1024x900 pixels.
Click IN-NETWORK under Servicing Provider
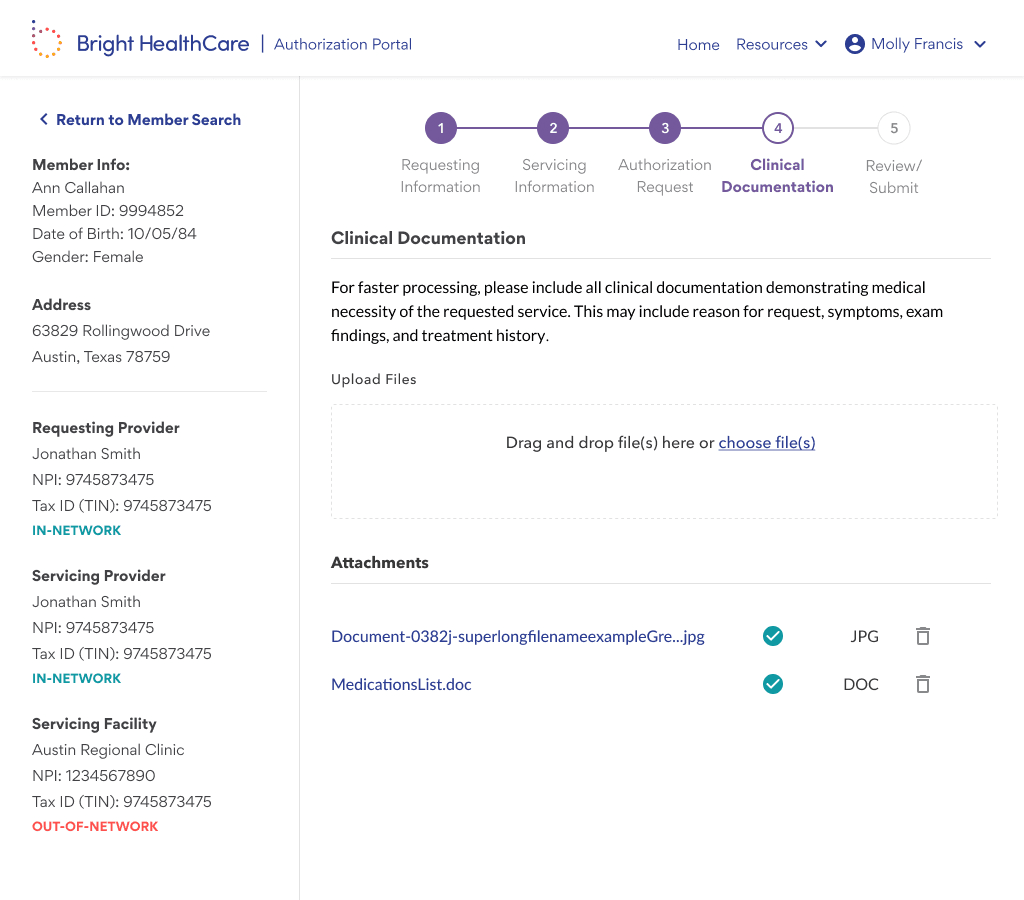76,678
